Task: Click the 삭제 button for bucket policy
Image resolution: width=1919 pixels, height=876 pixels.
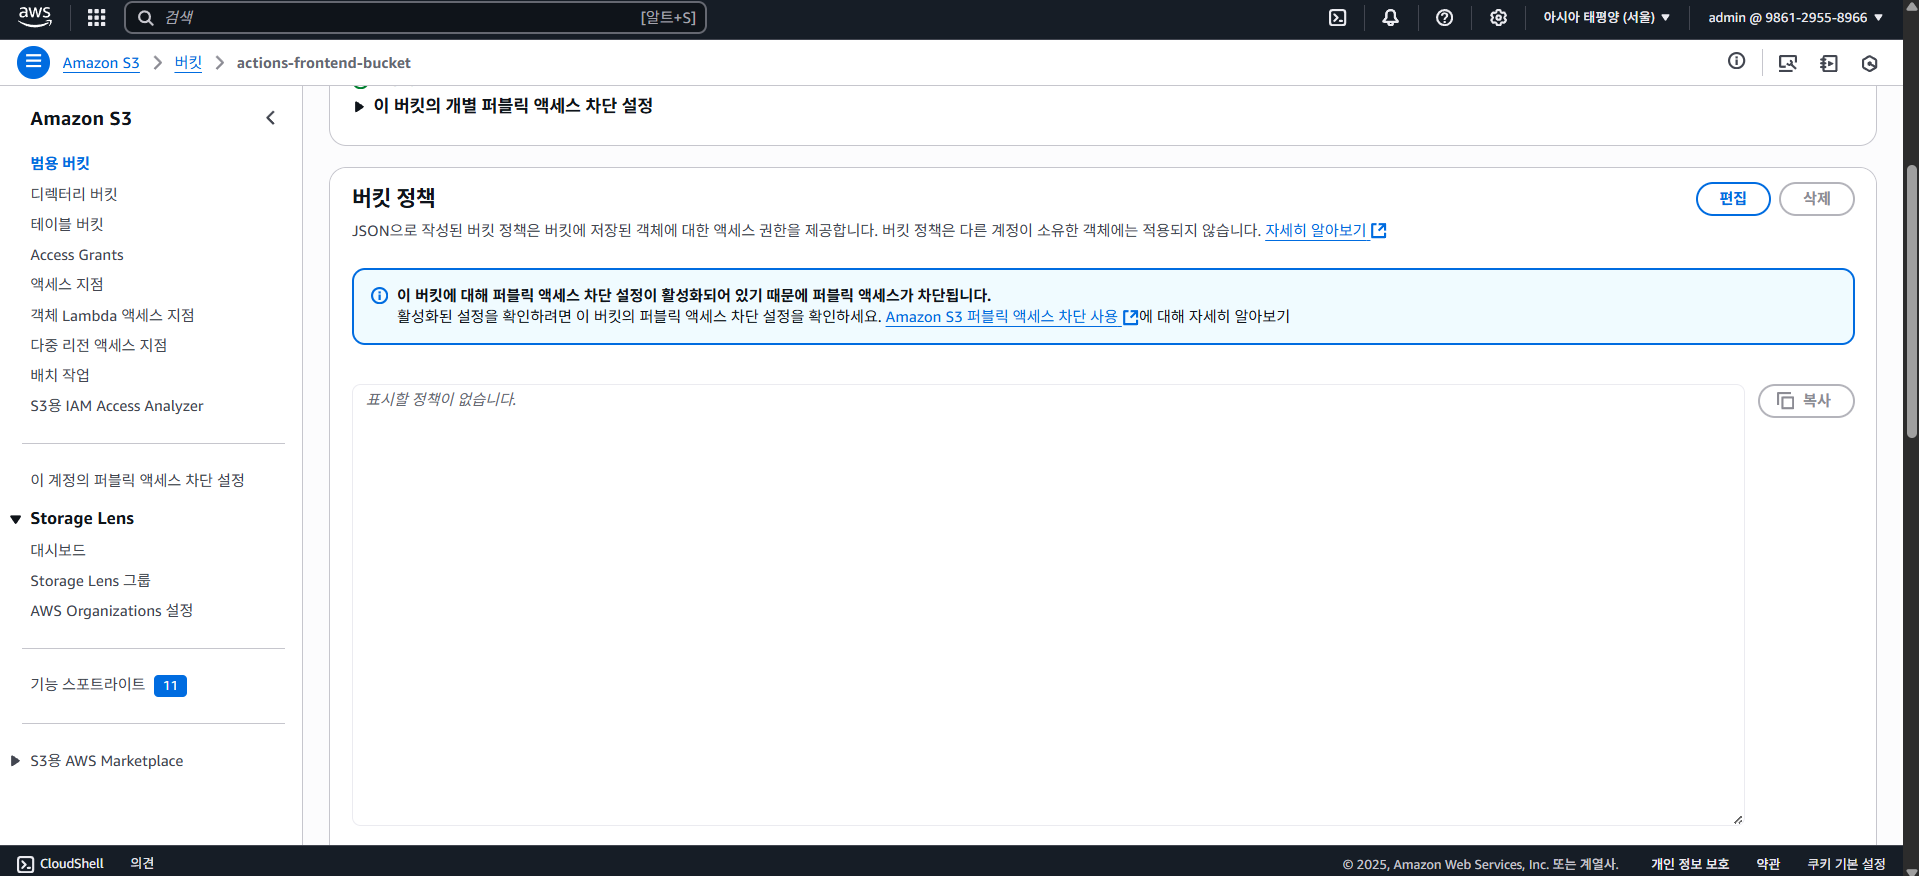Action: pos(1816,199)
